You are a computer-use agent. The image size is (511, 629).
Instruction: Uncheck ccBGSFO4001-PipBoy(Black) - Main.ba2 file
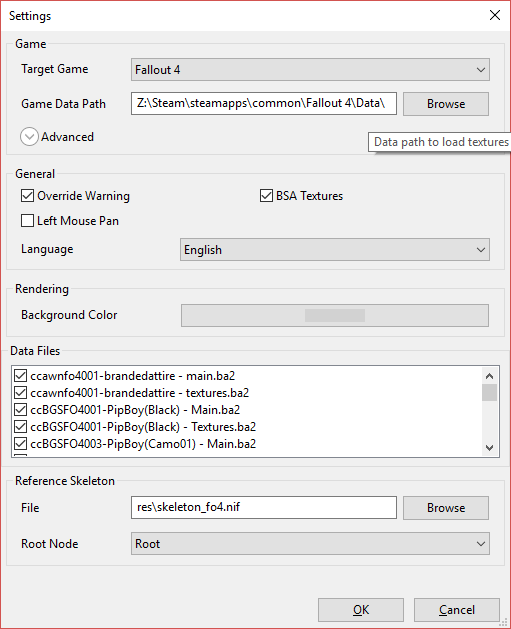coord(20,410)
